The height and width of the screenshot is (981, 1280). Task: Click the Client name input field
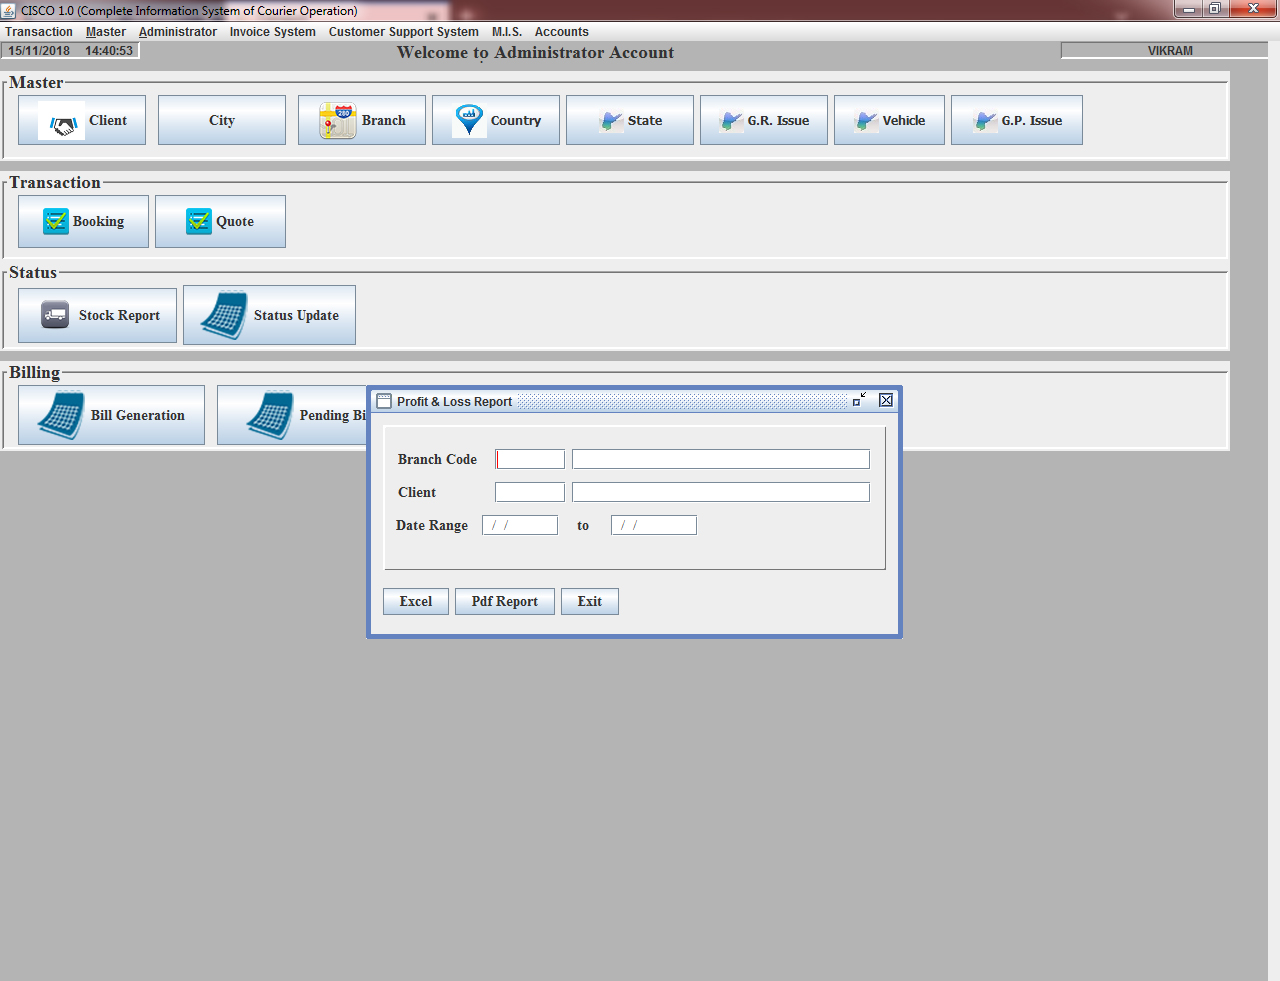tap(721, 492)
